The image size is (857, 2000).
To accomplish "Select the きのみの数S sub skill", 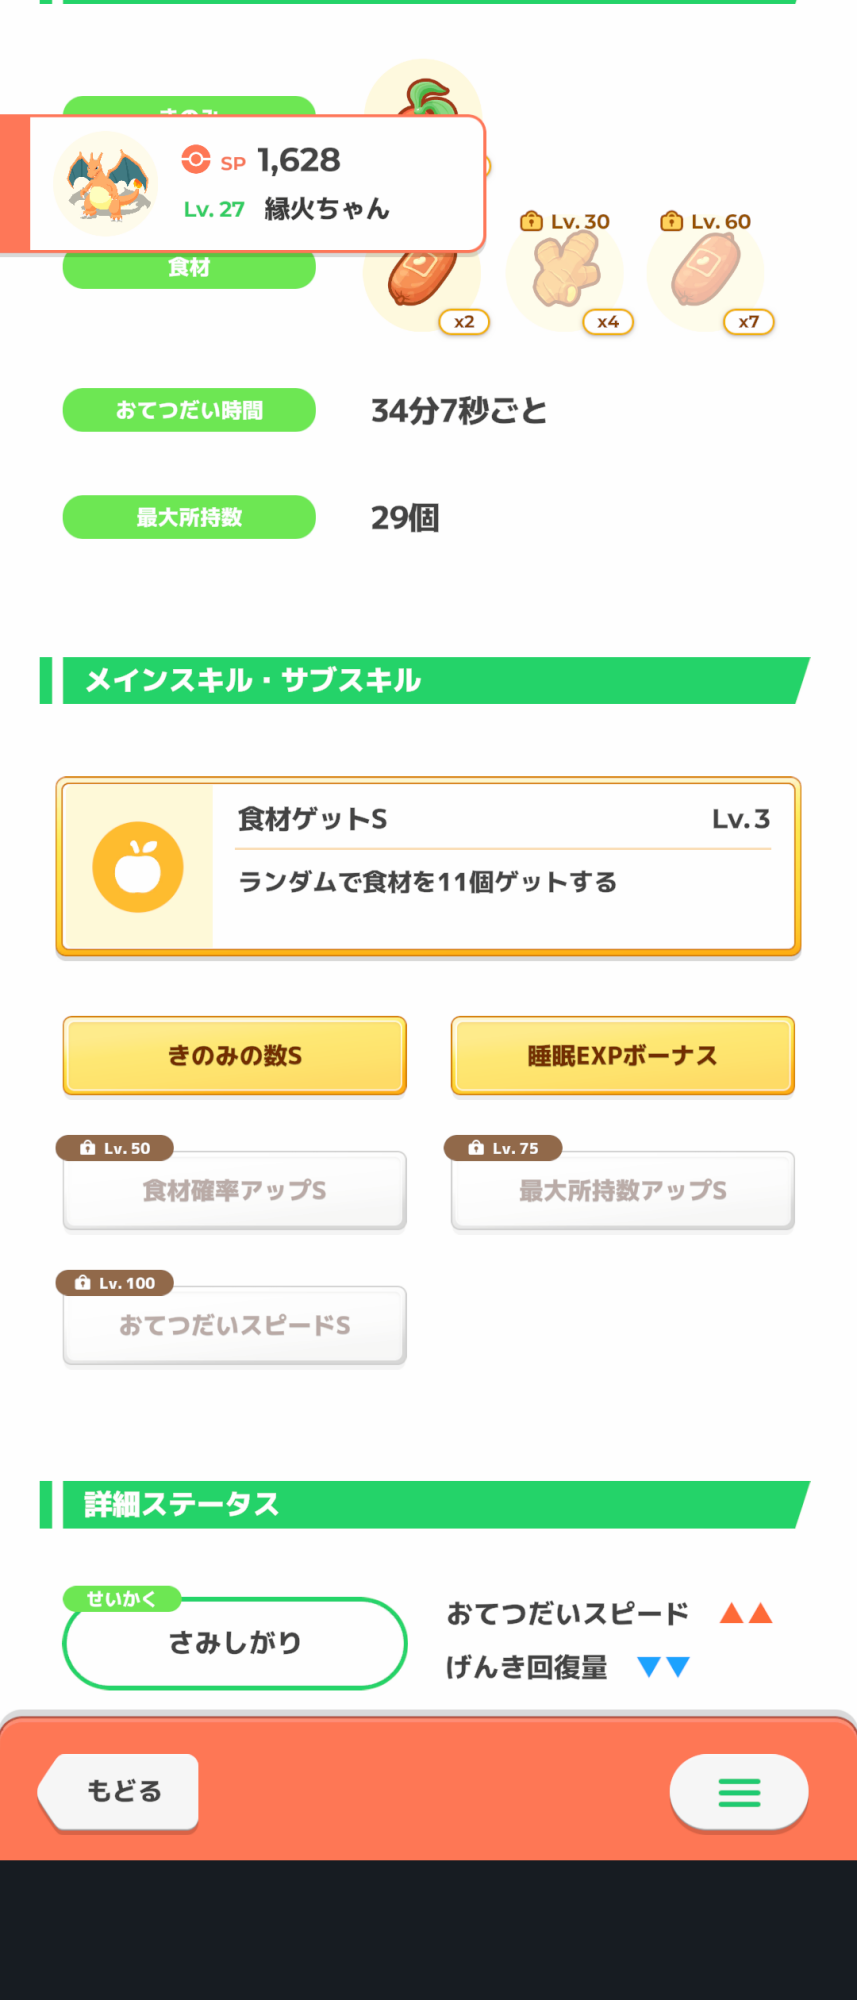I will 235,1056.
